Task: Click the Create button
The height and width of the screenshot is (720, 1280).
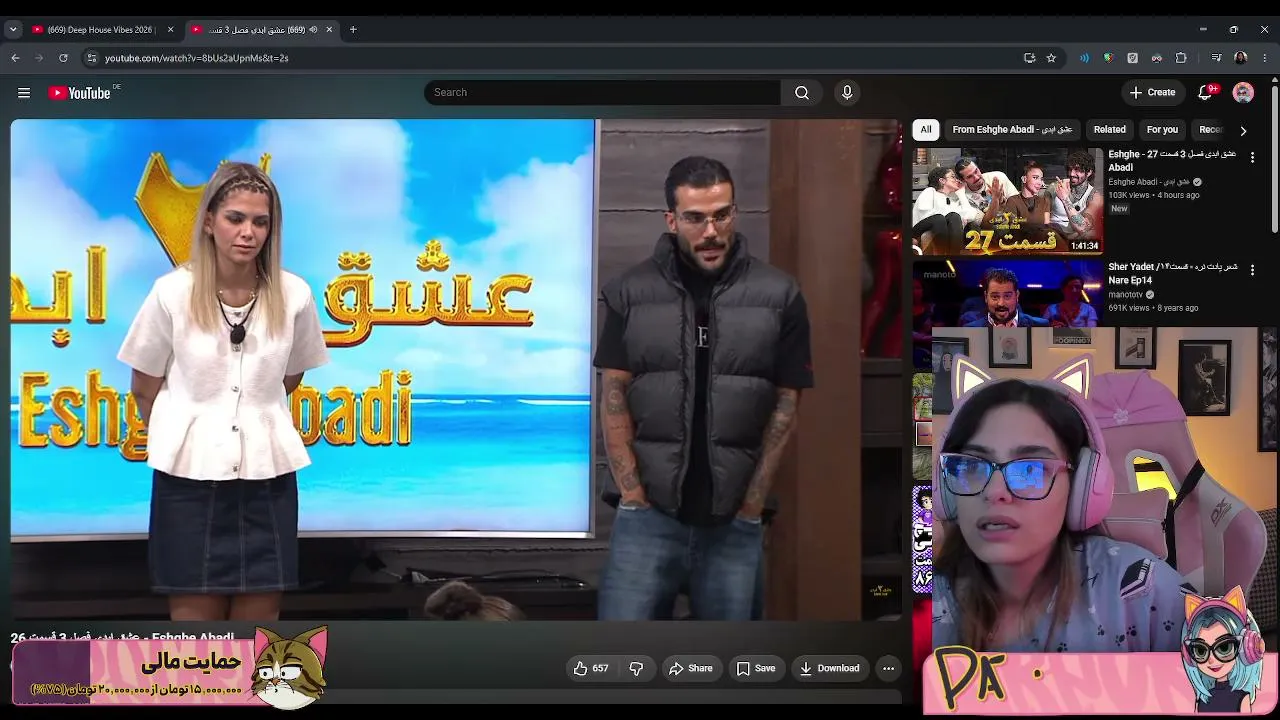Action: 1153,93
